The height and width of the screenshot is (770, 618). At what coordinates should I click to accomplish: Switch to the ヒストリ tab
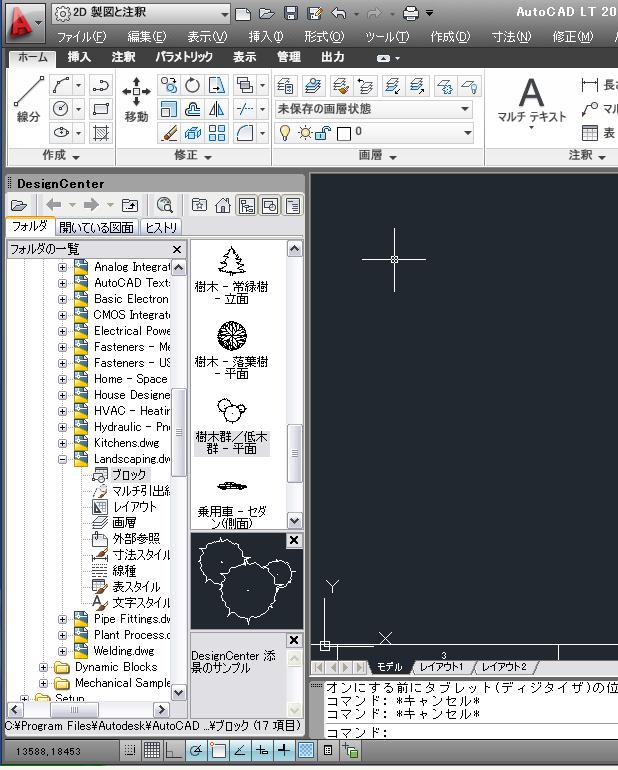(161, 227)
